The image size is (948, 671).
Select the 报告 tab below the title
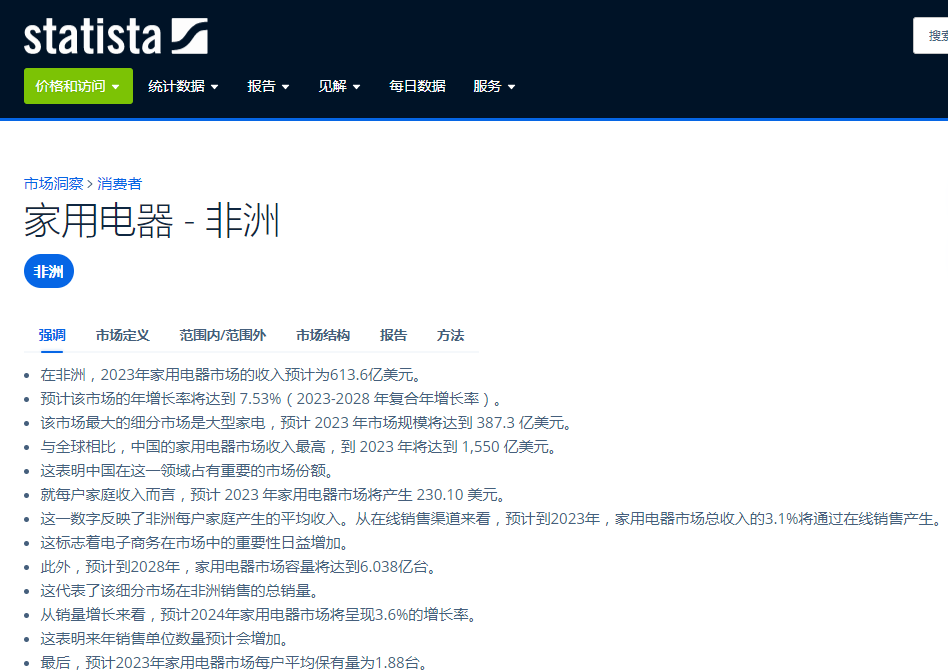click(394, 336)
